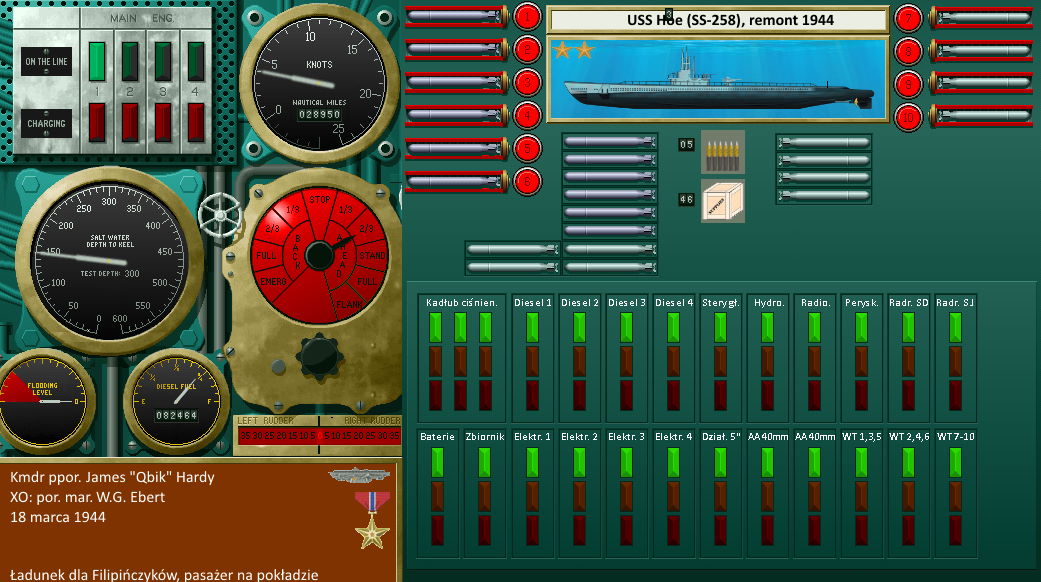Viewport: 1041px width, 582px height.
Task: Click torpedo tube 1 red button
Action: tap(528, 16)
